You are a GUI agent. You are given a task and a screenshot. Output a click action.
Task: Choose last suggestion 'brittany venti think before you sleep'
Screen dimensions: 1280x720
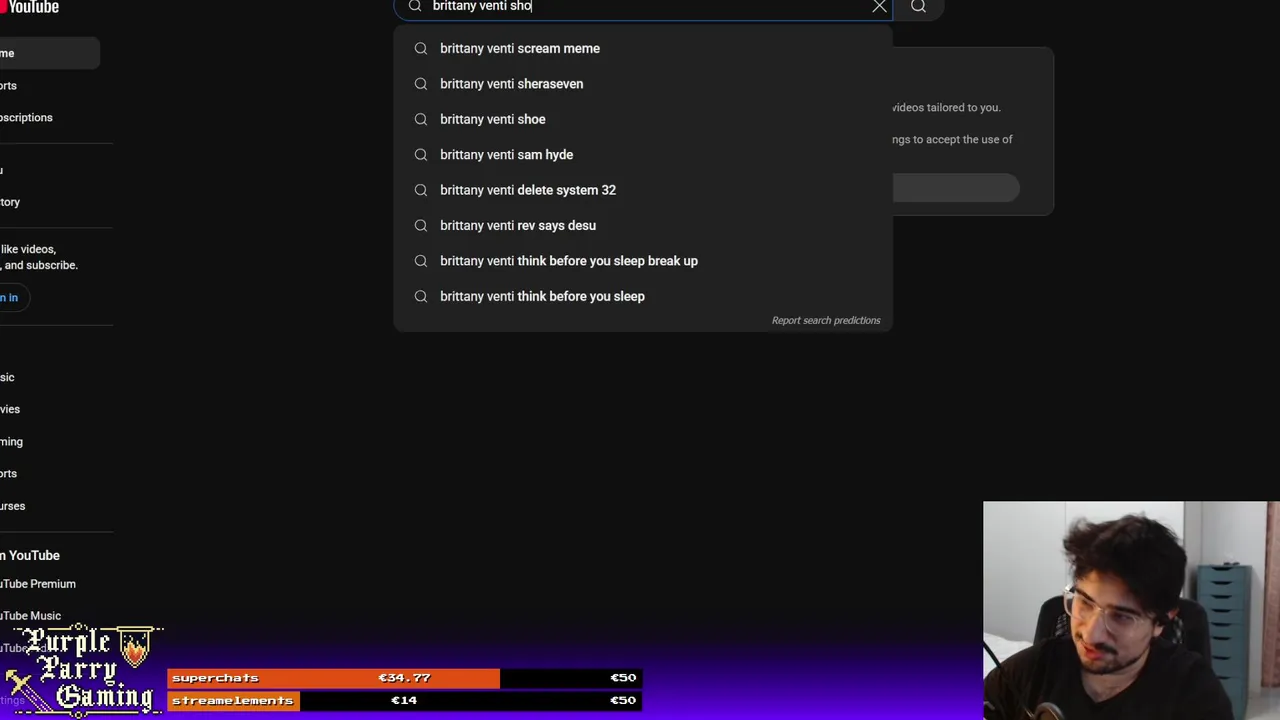click(x=643, y=296)
